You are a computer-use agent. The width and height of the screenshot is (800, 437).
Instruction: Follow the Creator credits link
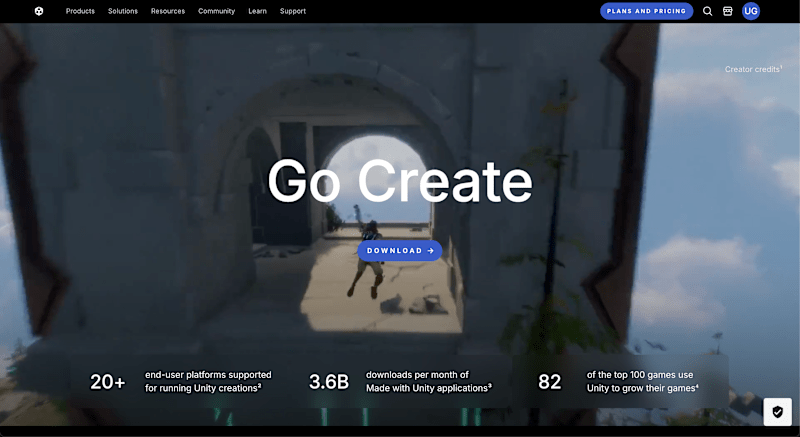[753, 69]
